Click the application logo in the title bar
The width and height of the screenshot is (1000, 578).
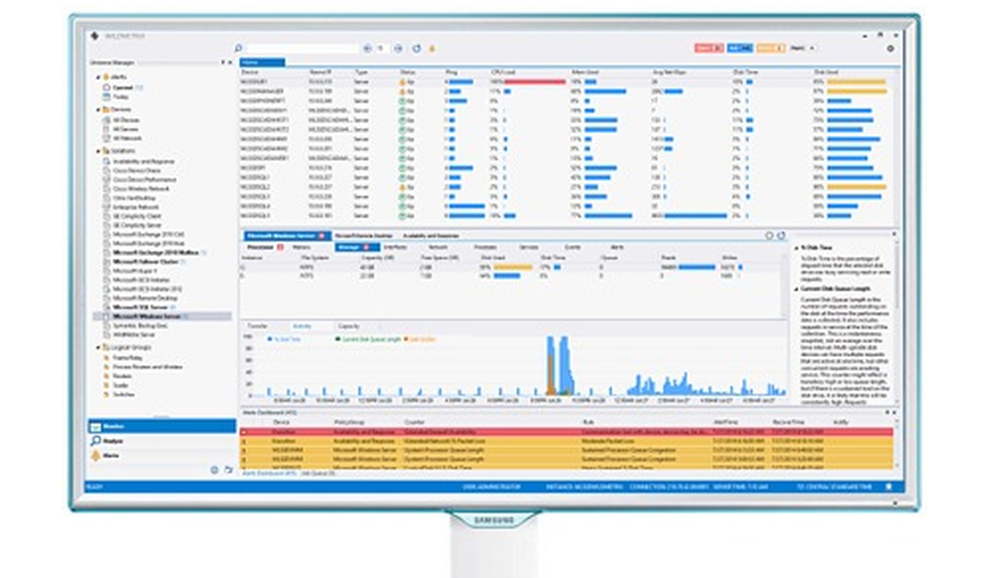pos(94,36)
